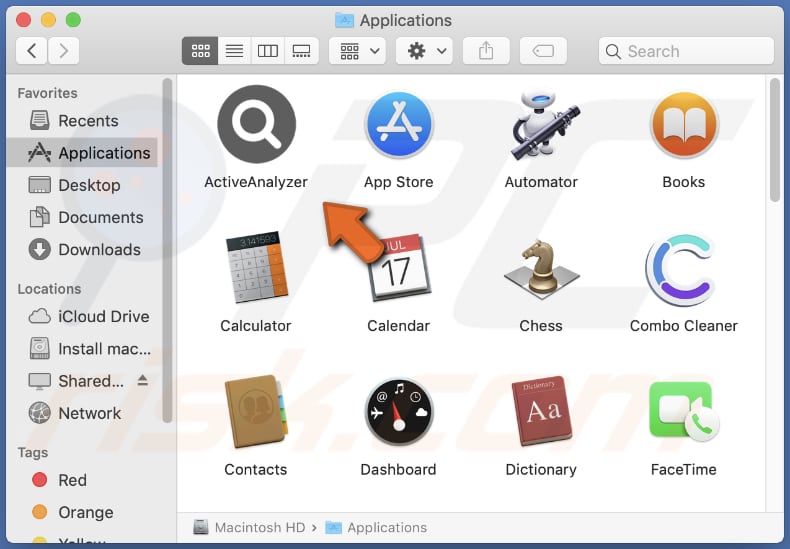Click the ActiveAnalyzer name label
The height and width of the screenshot is (549, 790).
(256, 182)
